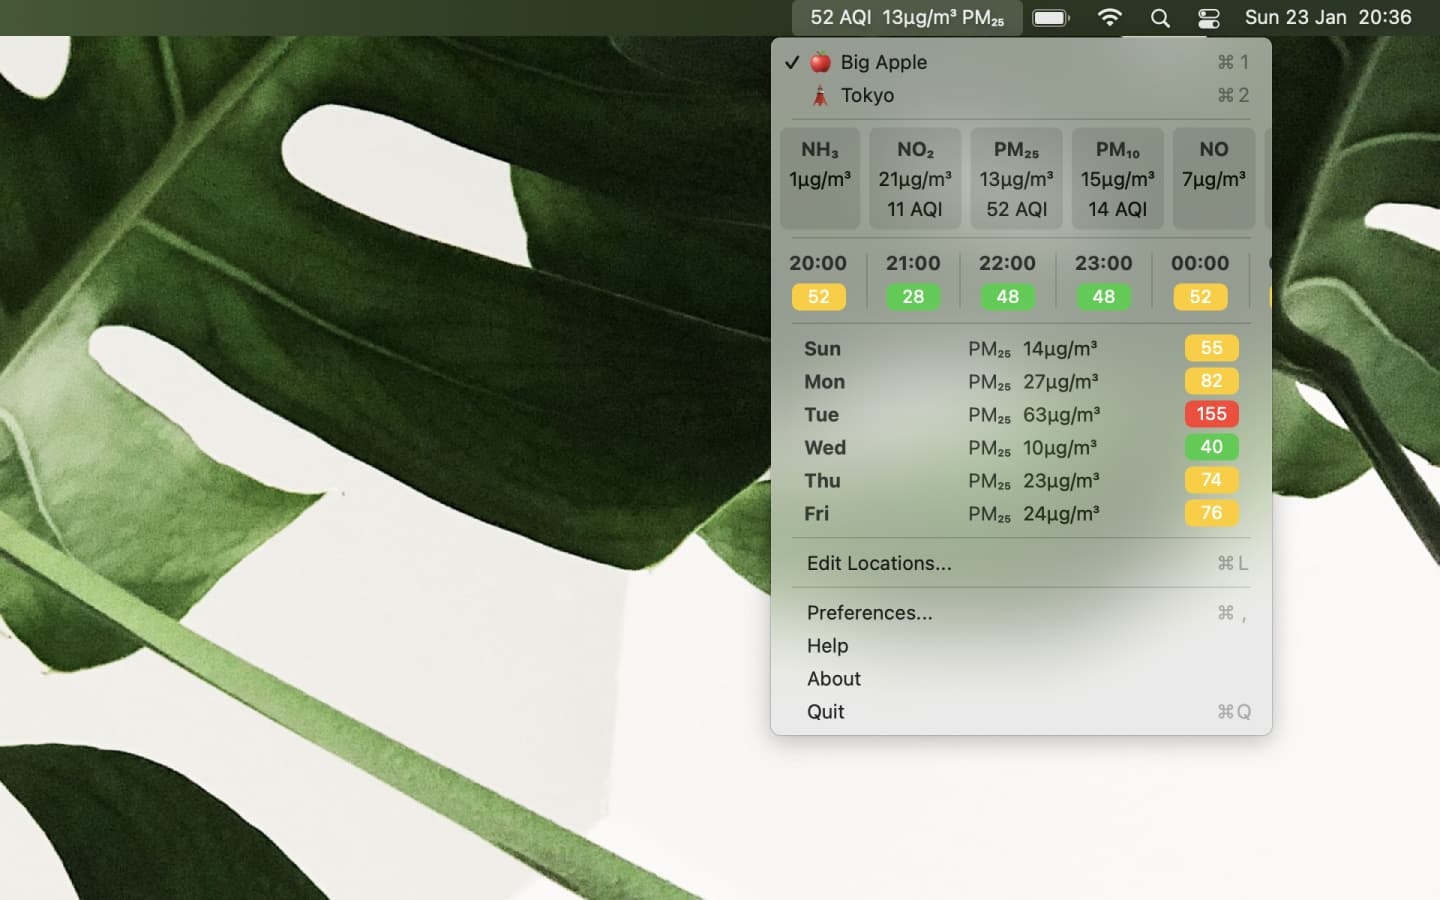Switch location to Tokyo

coord(867,95)
